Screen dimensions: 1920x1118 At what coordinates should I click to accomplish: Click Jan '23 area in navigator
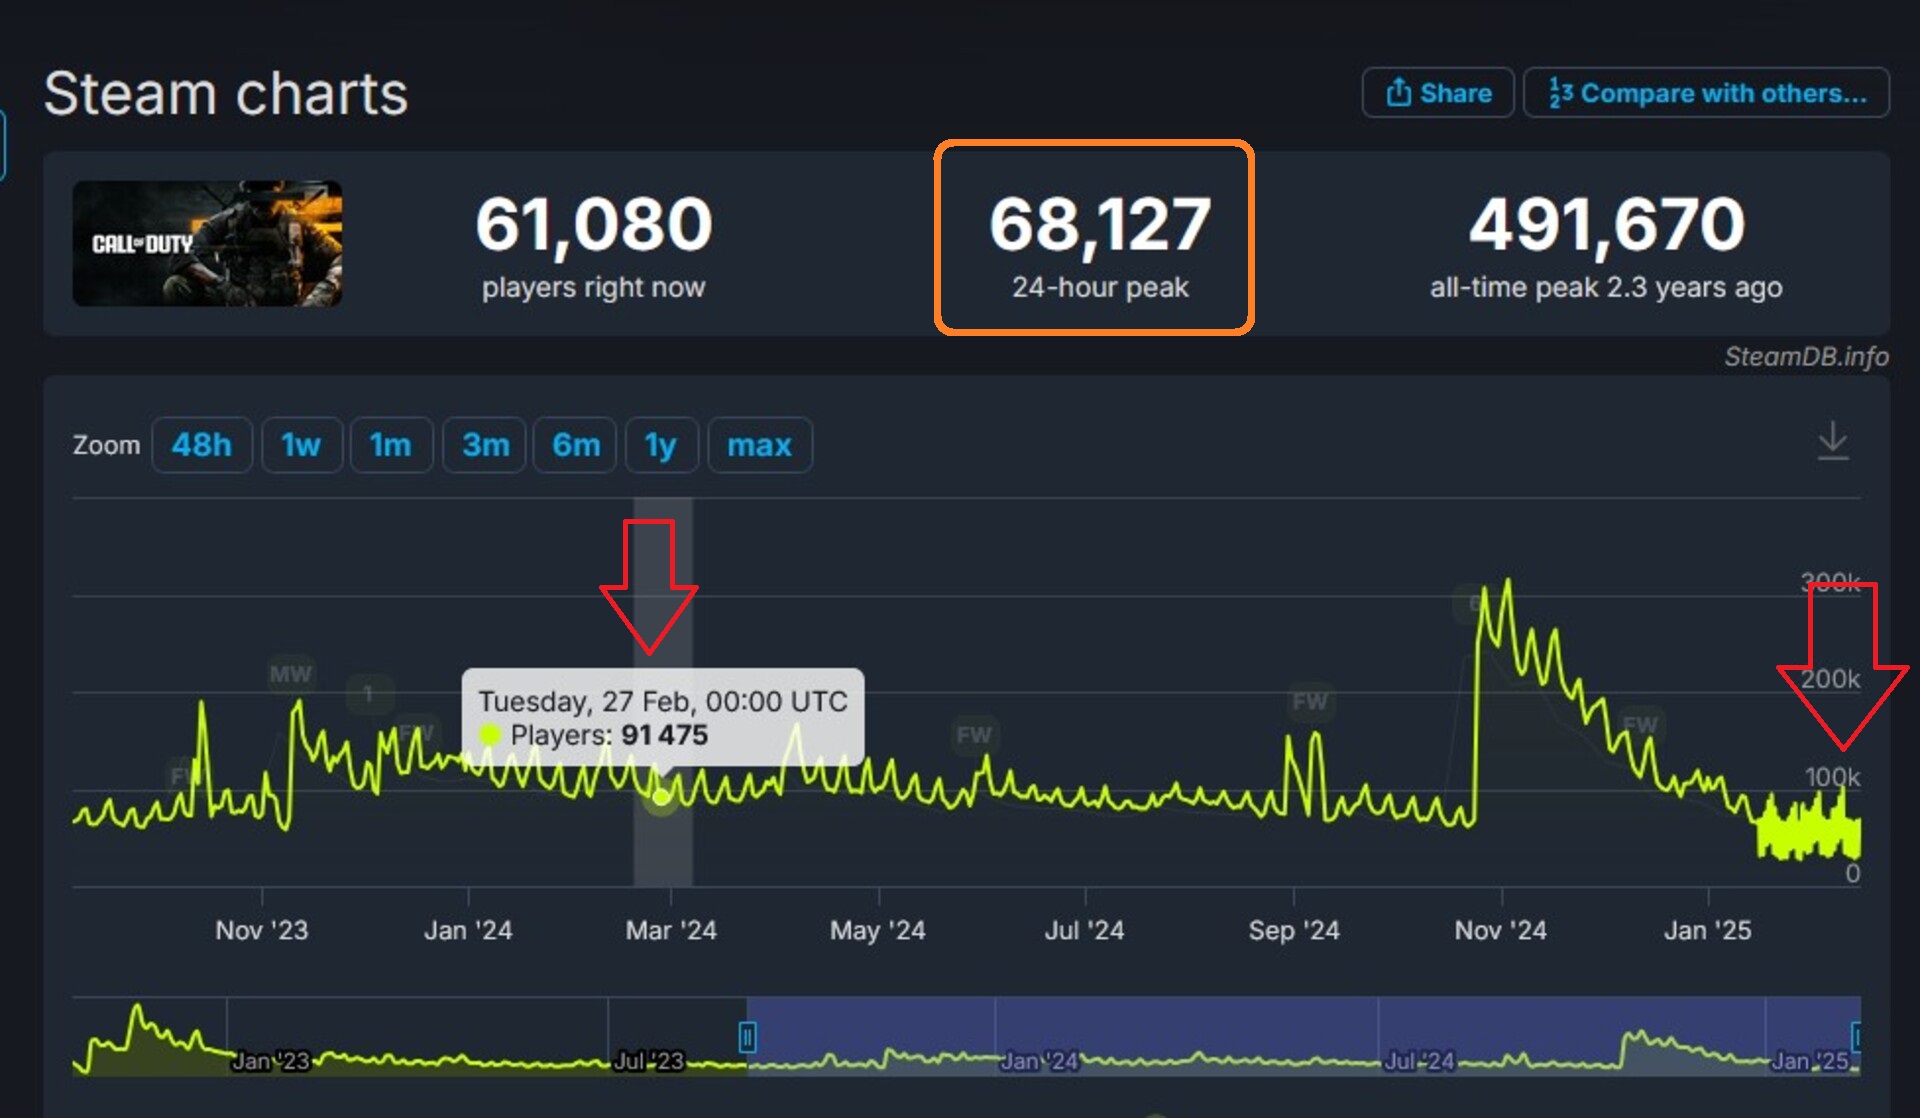click(x=270, y=1060)
